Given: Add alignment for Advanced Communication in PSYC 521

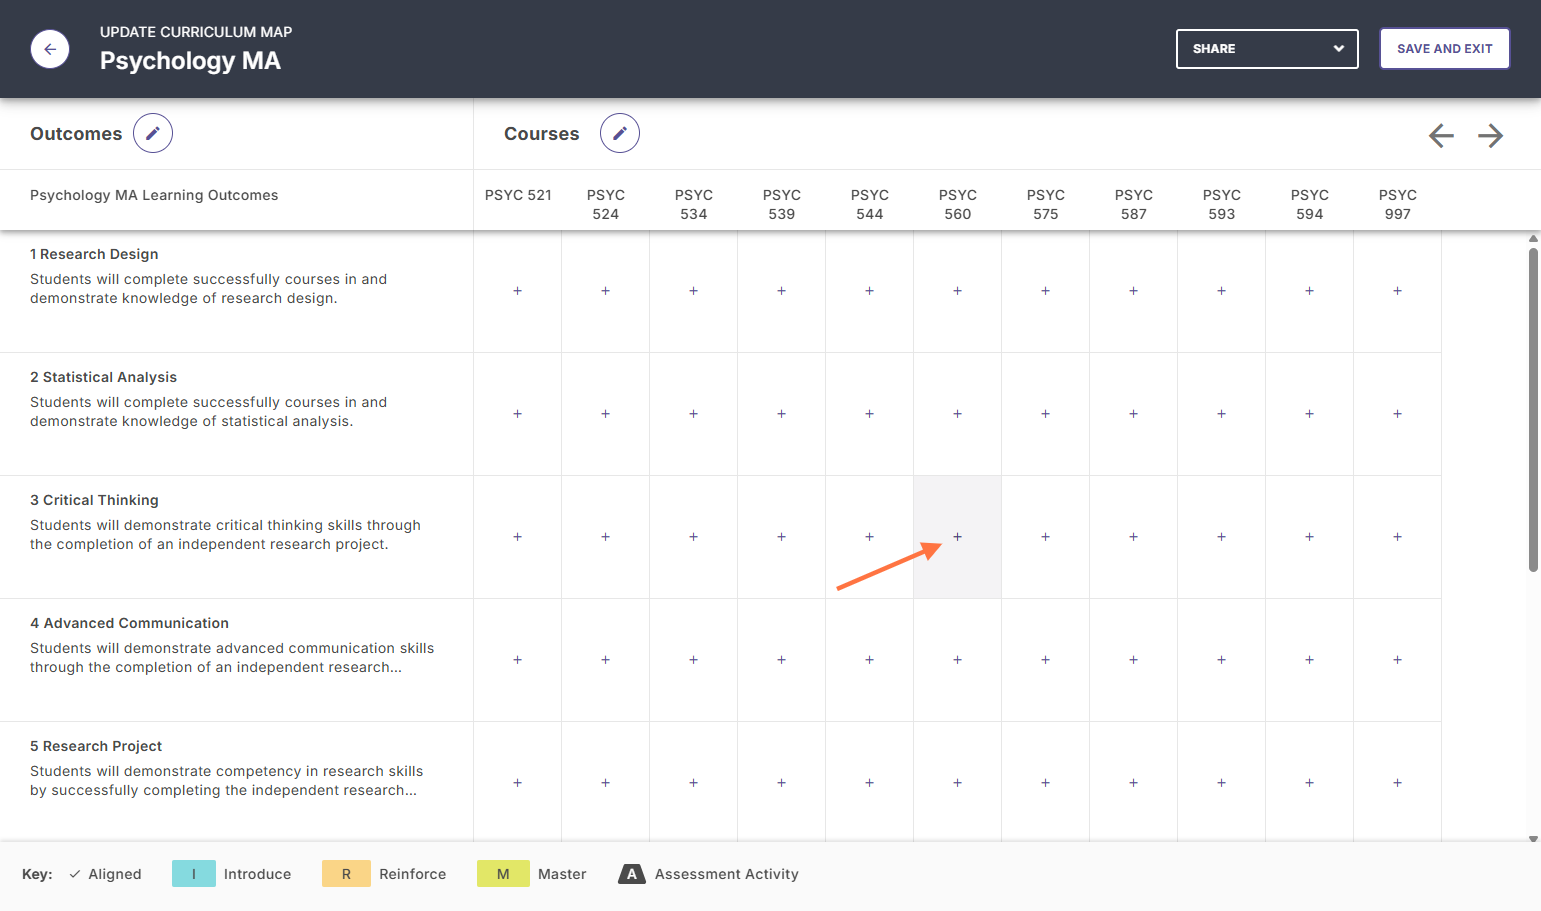Looking at the screenshot, I should click(518, 660).
